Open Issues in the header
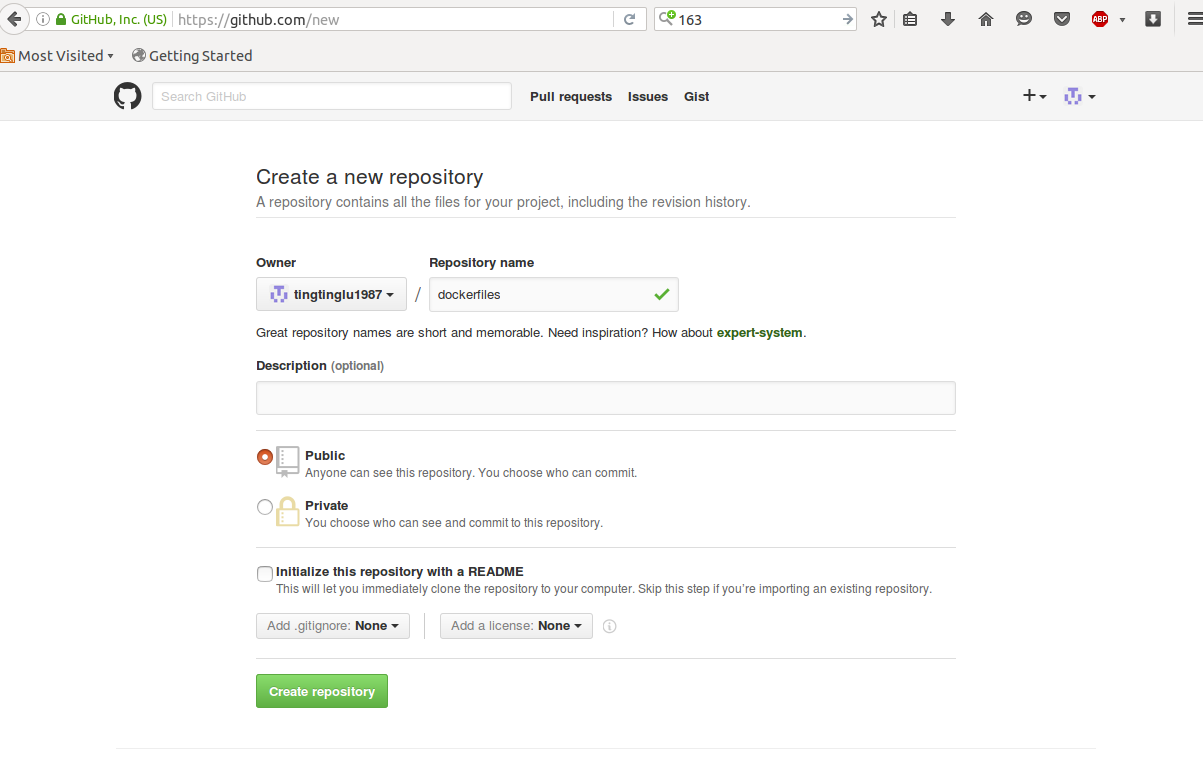The width and height of the screenshot is (1203, 760). (648, 97)
